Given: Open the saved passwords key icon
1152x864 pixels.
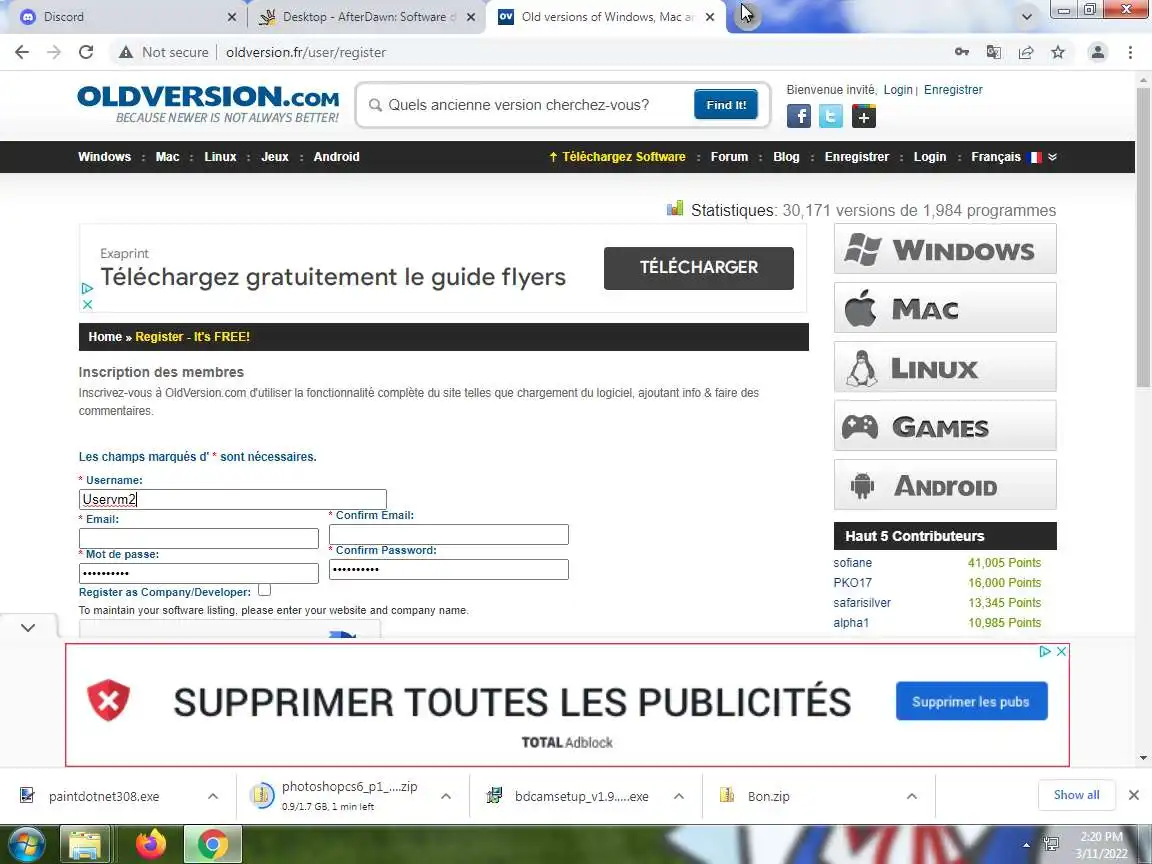Looking at the screenshot, I should click(x=961, y=52).
